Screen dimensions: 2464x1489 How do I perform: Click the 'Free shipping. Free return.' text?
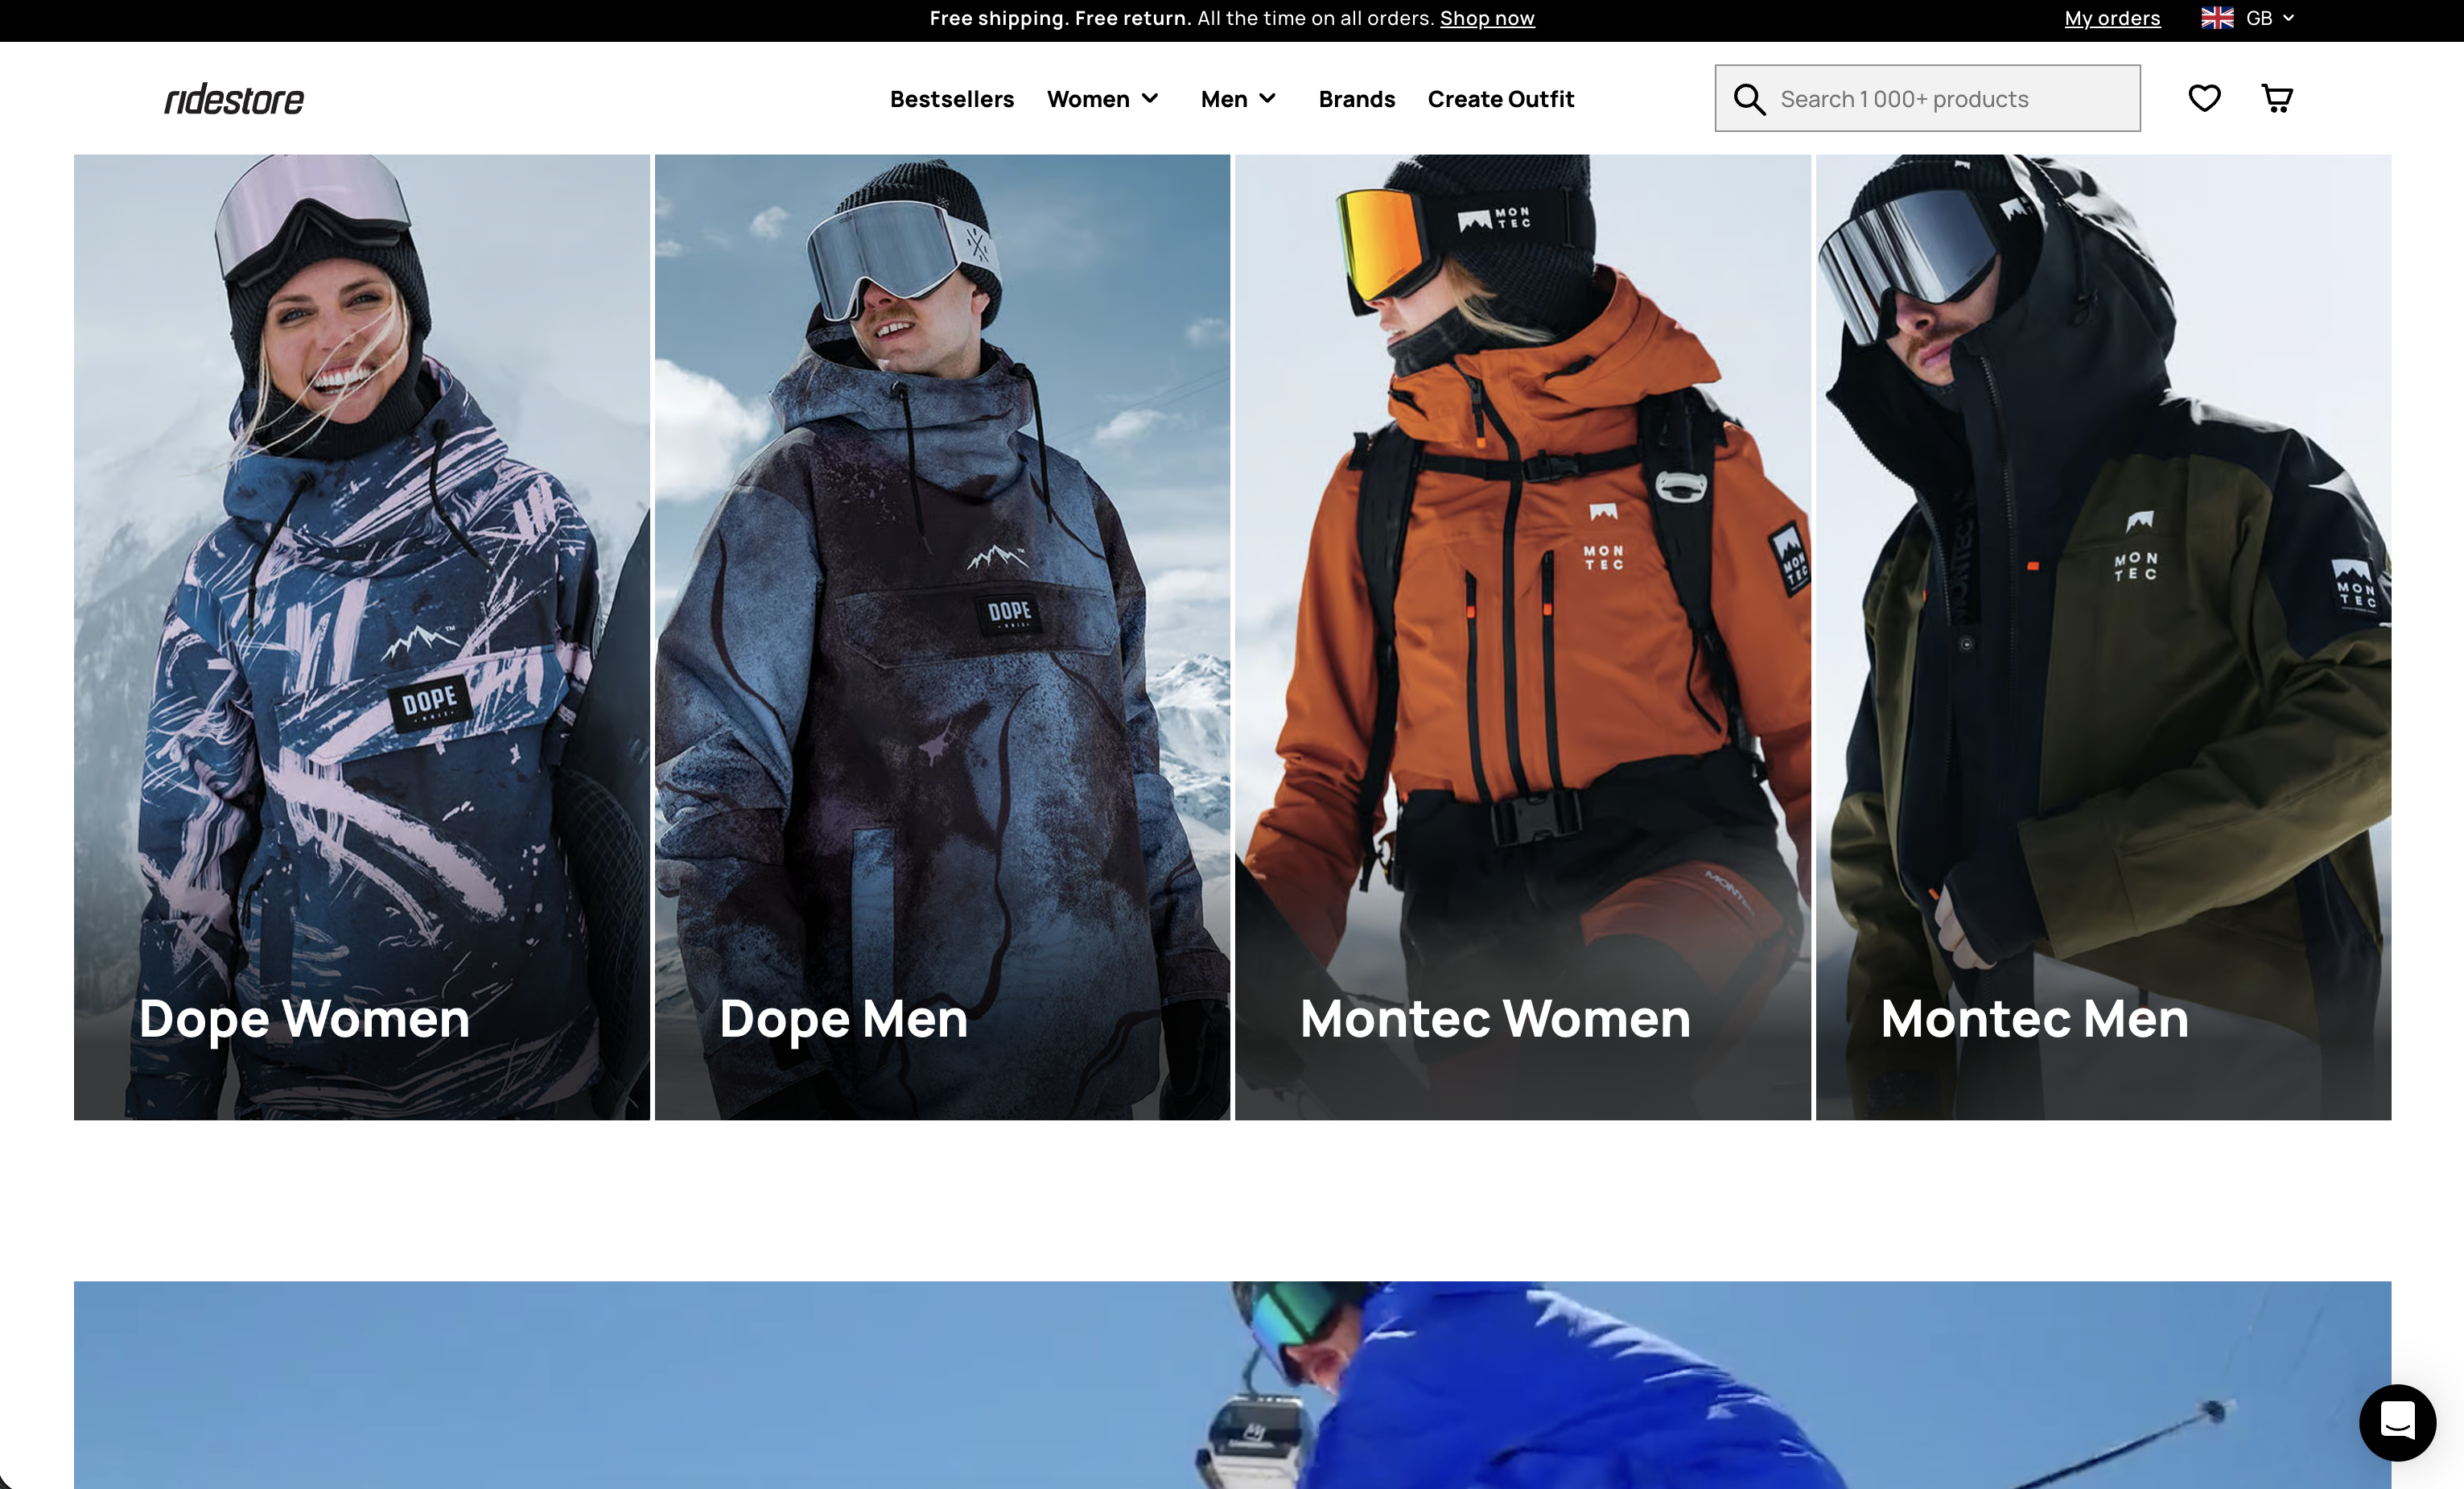tap(1060, 18)
